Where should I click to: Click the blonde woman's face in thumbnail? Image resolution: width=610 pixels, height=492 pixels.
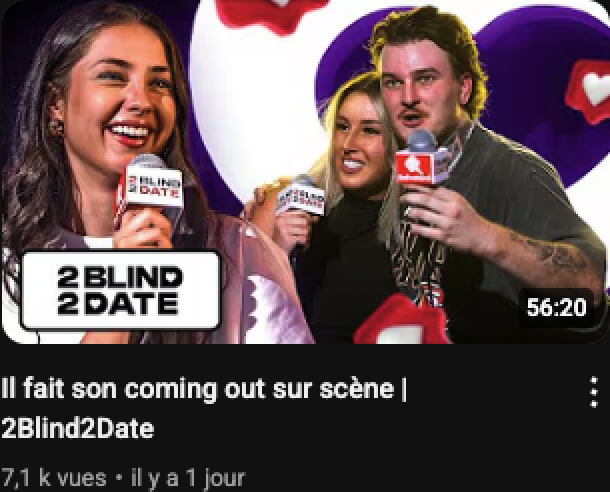coord(359,138)
